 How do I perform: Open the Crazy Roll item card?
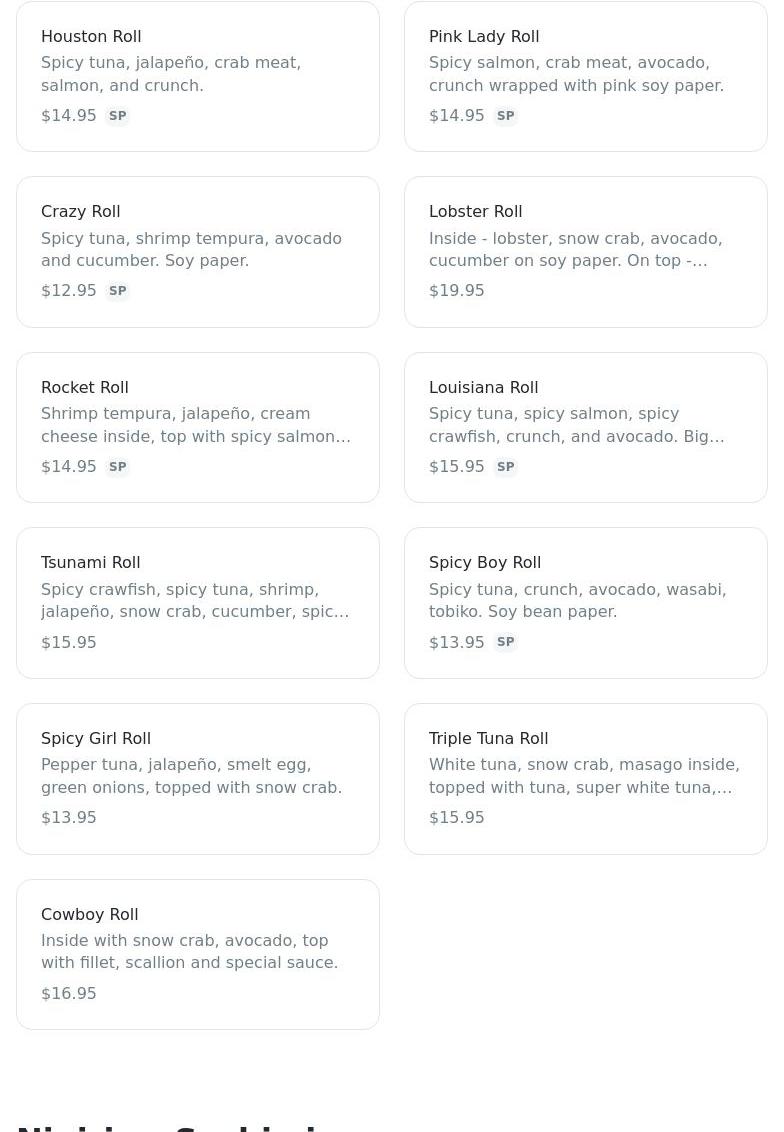197,252
